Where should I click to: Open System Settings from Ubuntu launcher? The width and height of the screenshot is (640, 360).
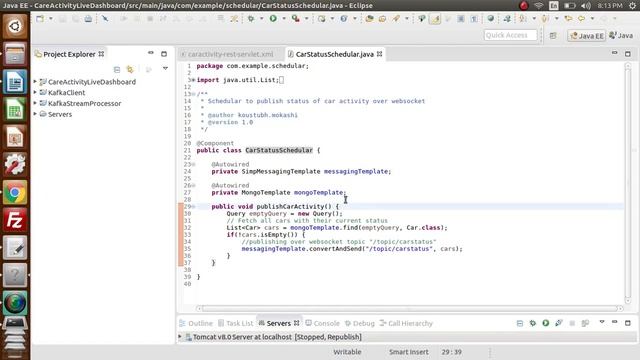[x=15, y=165]
